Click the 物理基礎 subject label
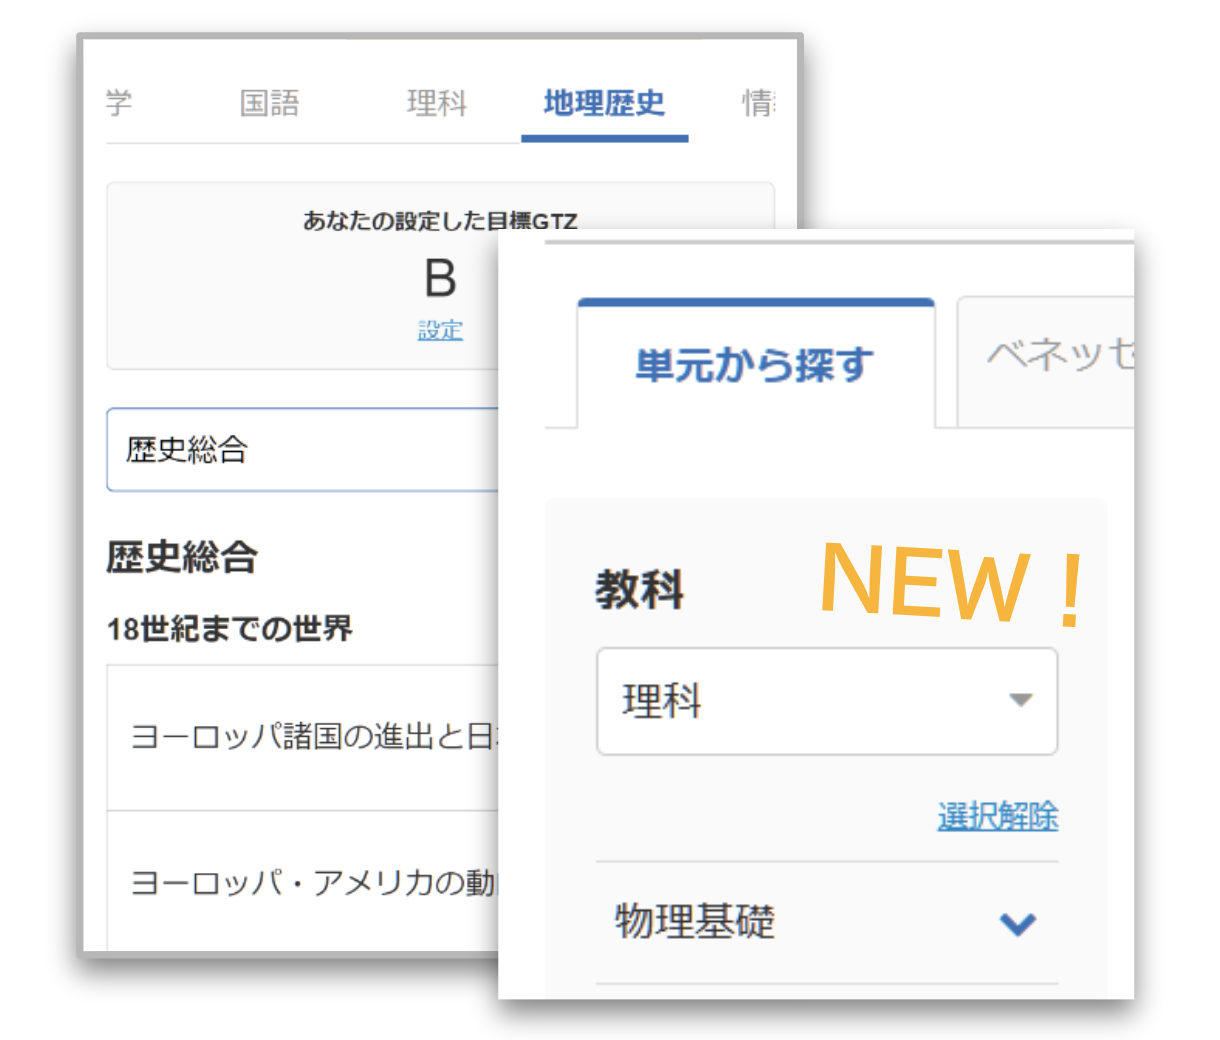The height and width of the screenshot is (1040, 1220). click(x=695, y=921)
